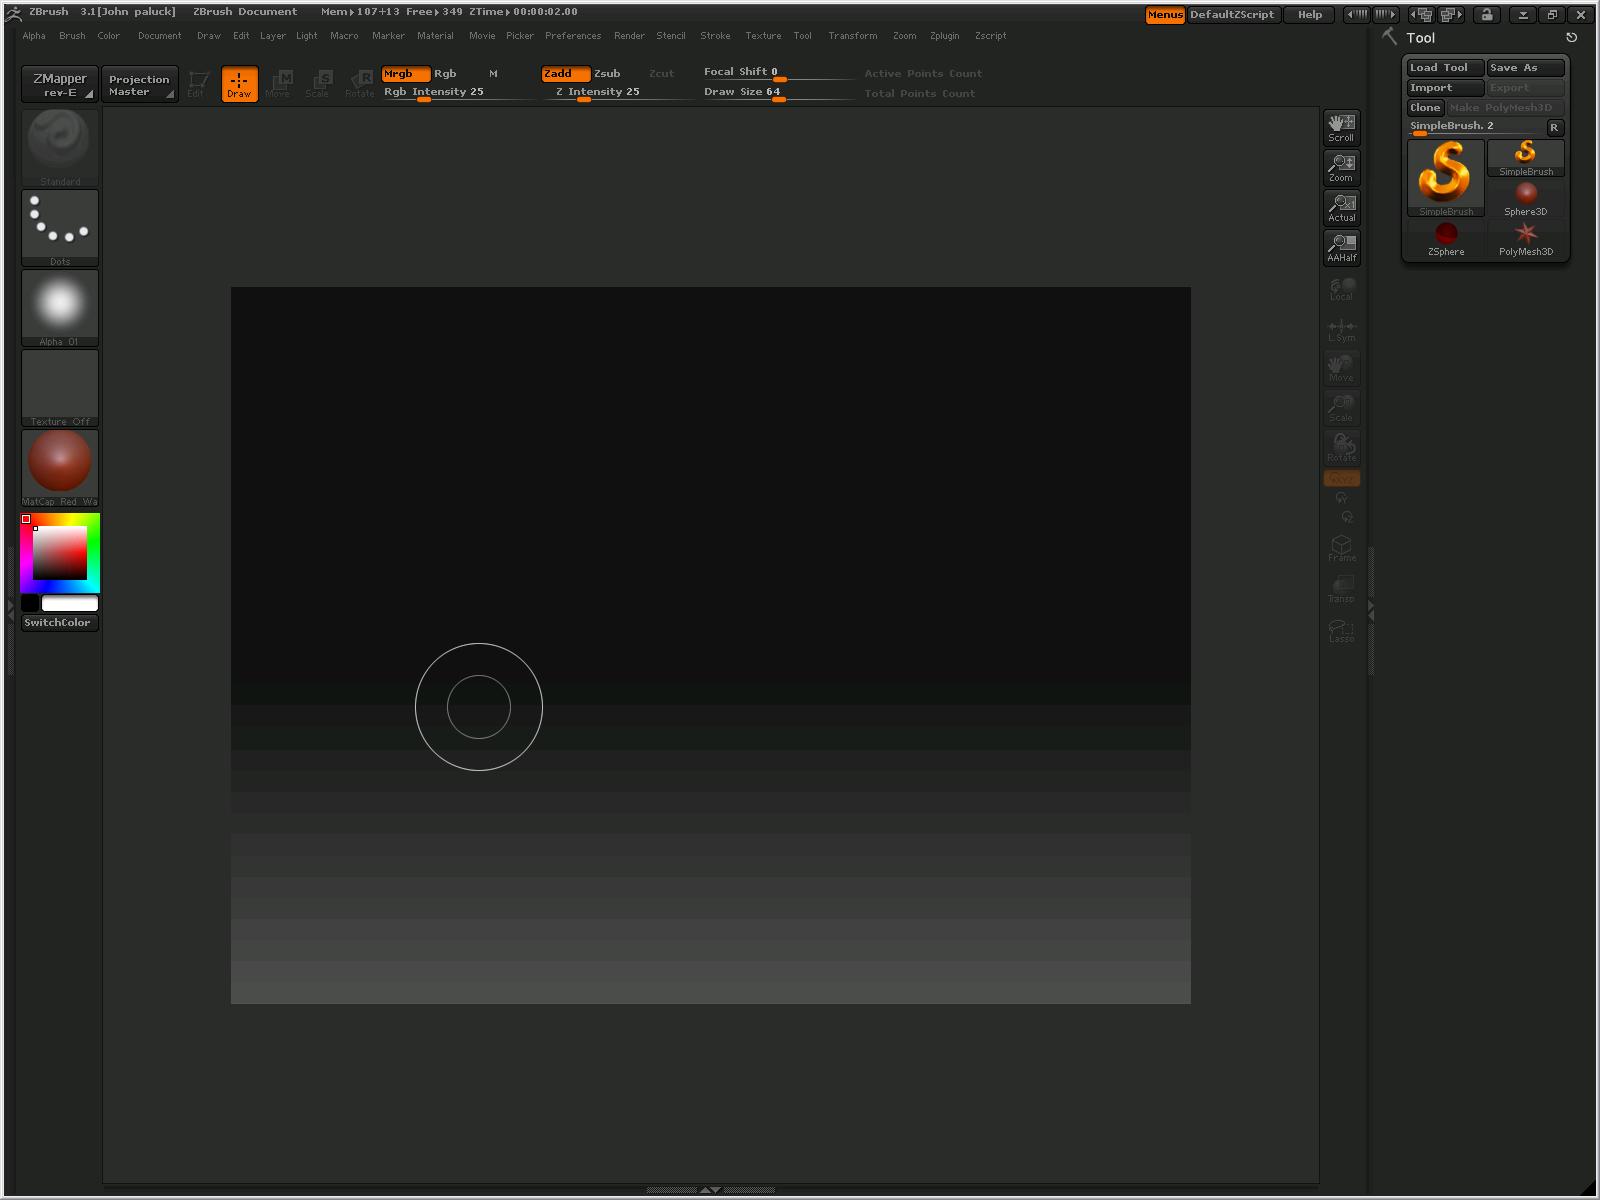This screenshot has width=1600, height=1200.
Task: Open the MatCap Red Wax material picker
Action: pyautogui.click(x=59, y=465)
